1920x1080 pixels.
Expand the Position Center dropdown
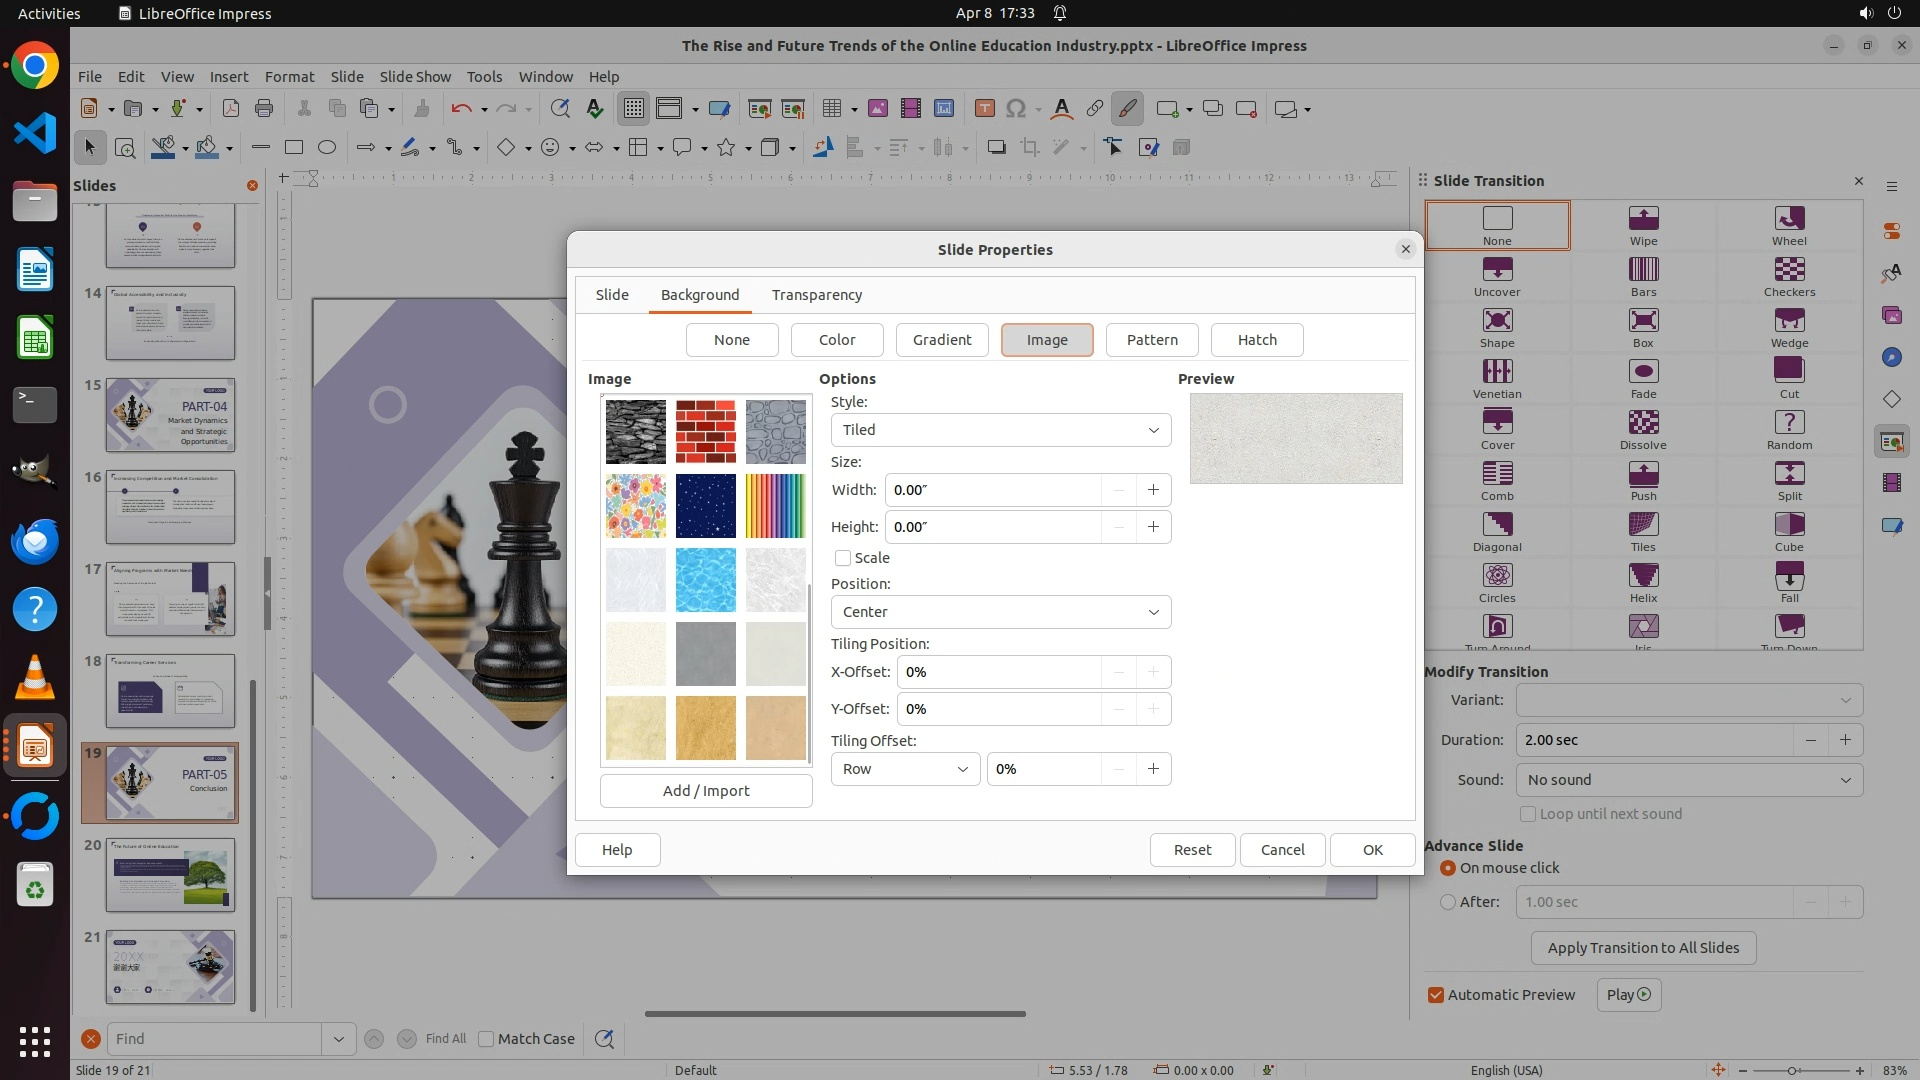point(1000,612)
